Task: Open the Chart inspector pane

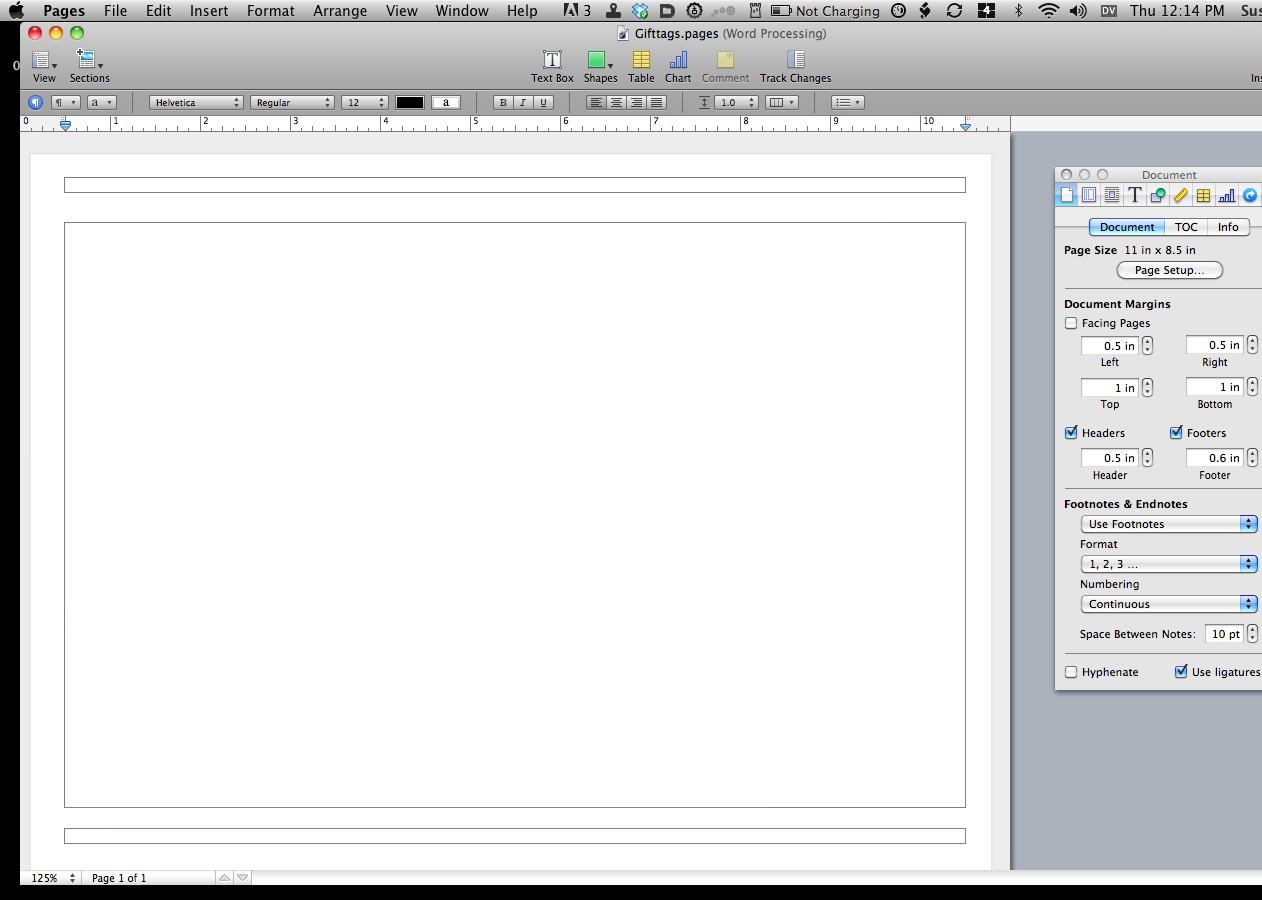Action: coord(1227,195)
